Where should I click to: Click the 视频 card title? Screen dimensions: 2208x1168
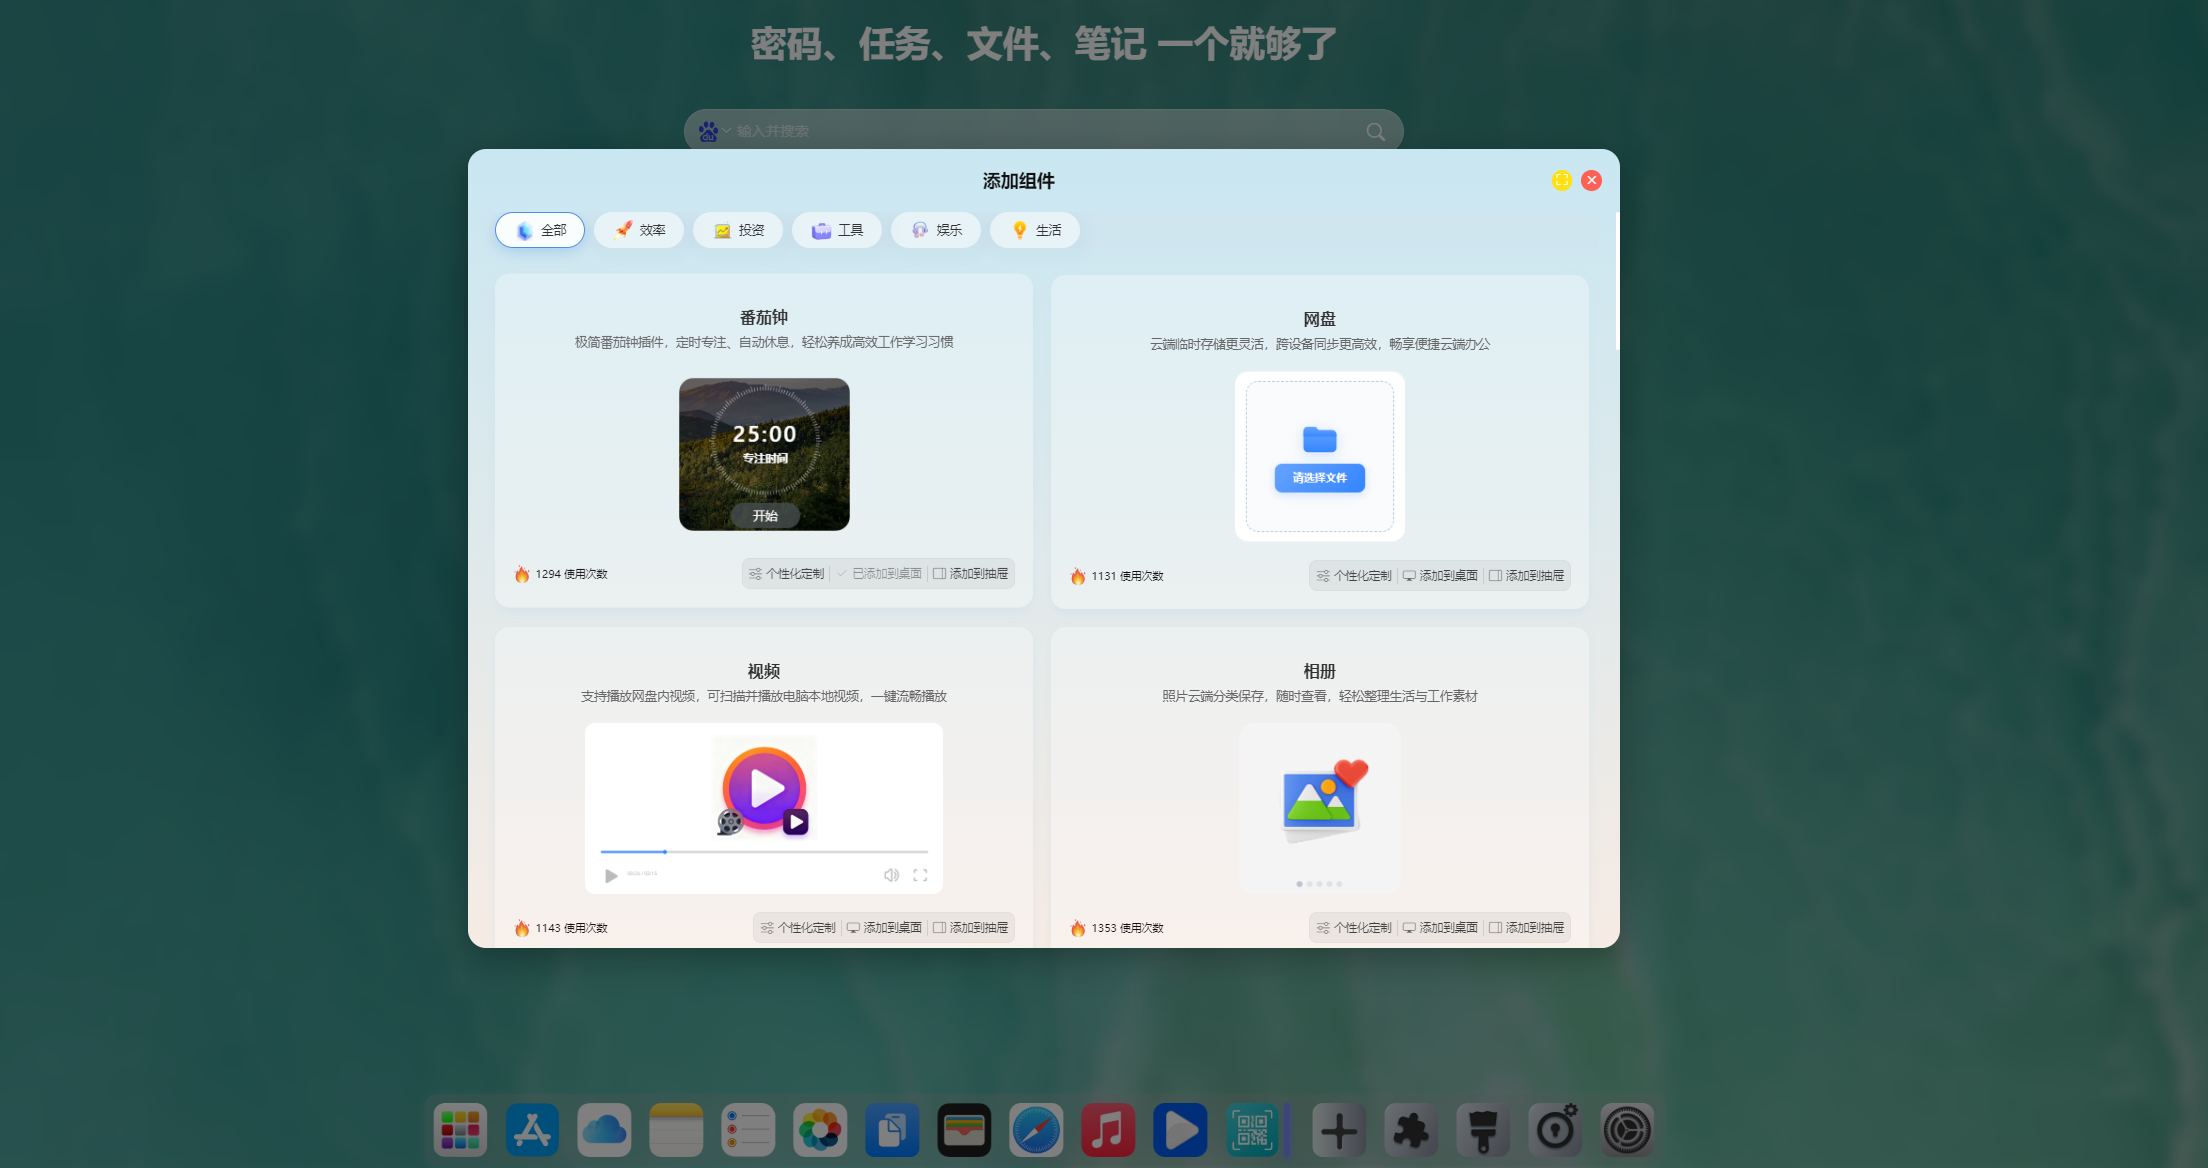(x=764, y=672)
